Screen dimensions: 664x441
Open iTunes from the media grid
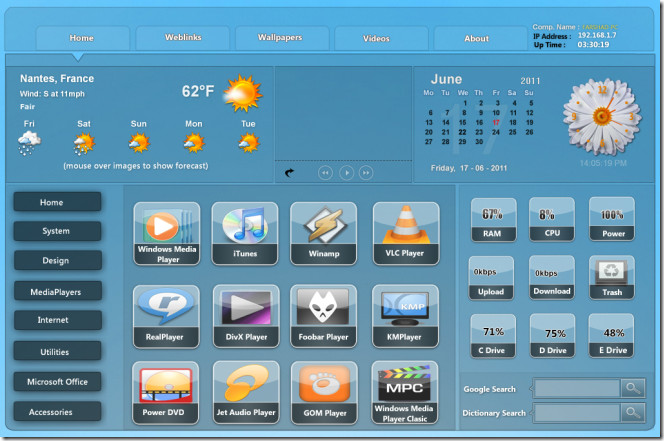(245, 234)
